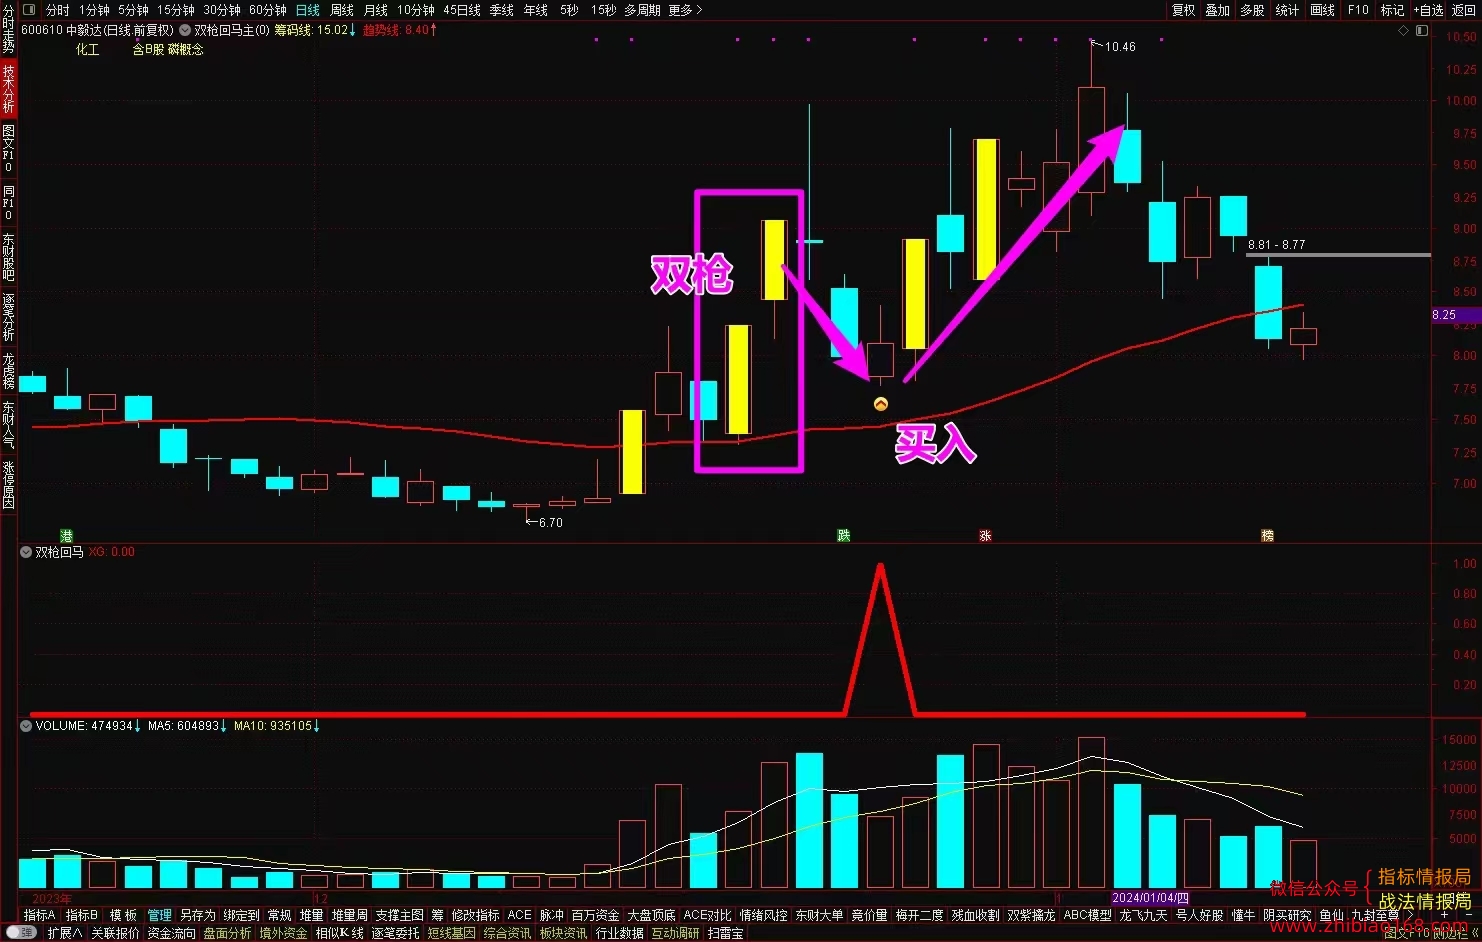Click 标记 mark button

pyautogui.click(x=1392, y=10)
